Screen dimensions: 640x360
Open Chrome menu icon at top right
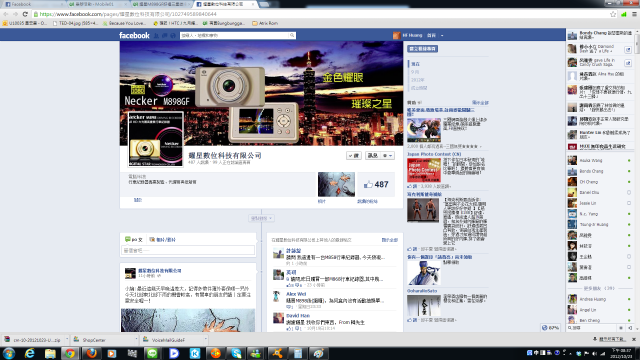click(634, 14)
